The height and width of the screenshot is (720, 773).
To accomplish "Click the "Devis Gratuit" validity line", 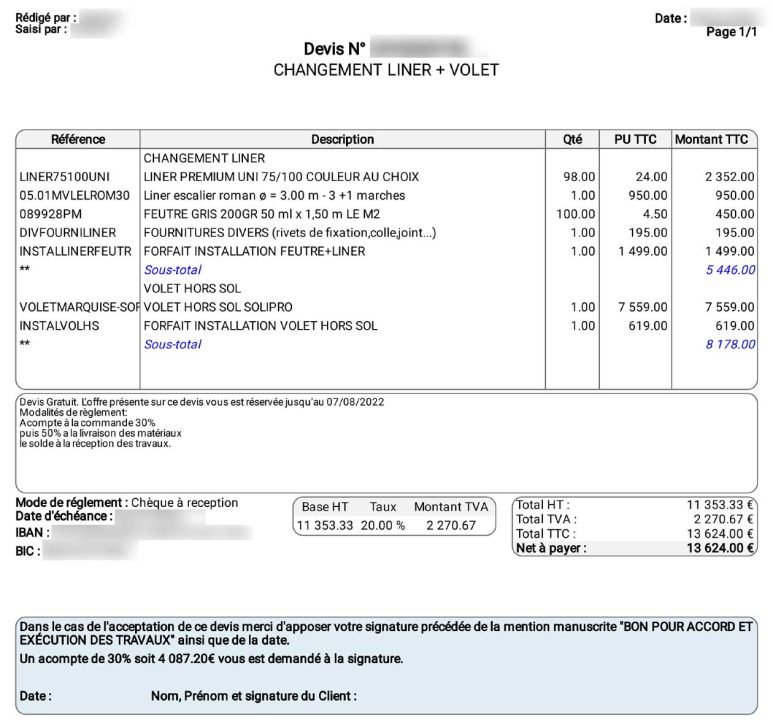I will point(202,402).
